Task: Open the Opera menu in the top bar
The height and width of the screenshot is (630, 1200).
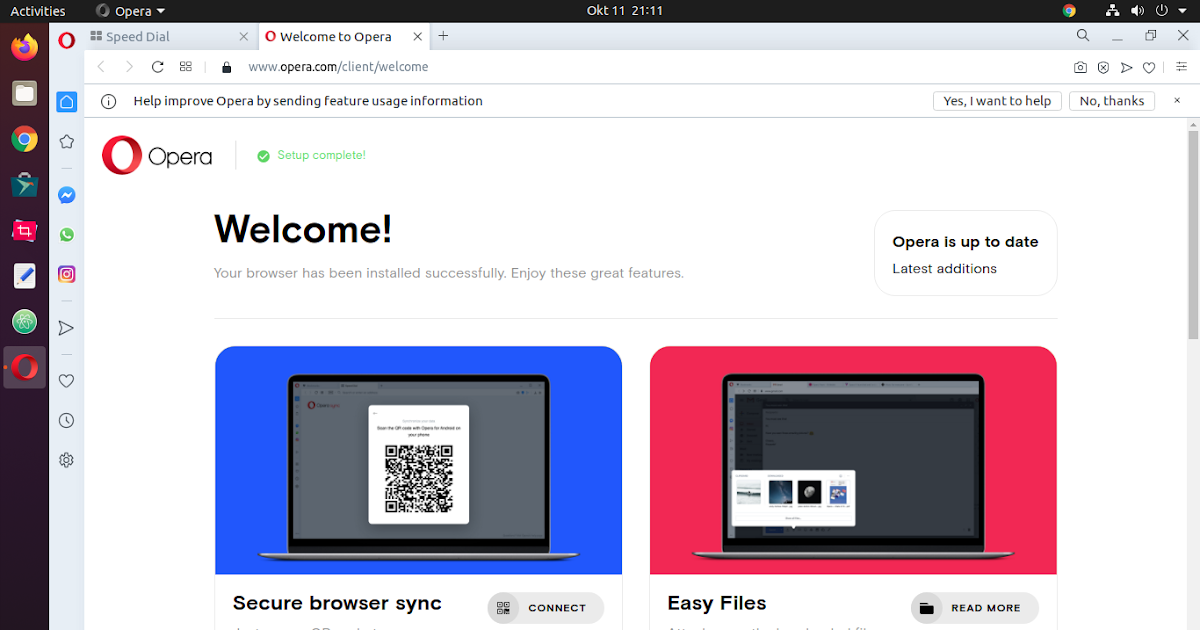Action: [x=129, y=11]
